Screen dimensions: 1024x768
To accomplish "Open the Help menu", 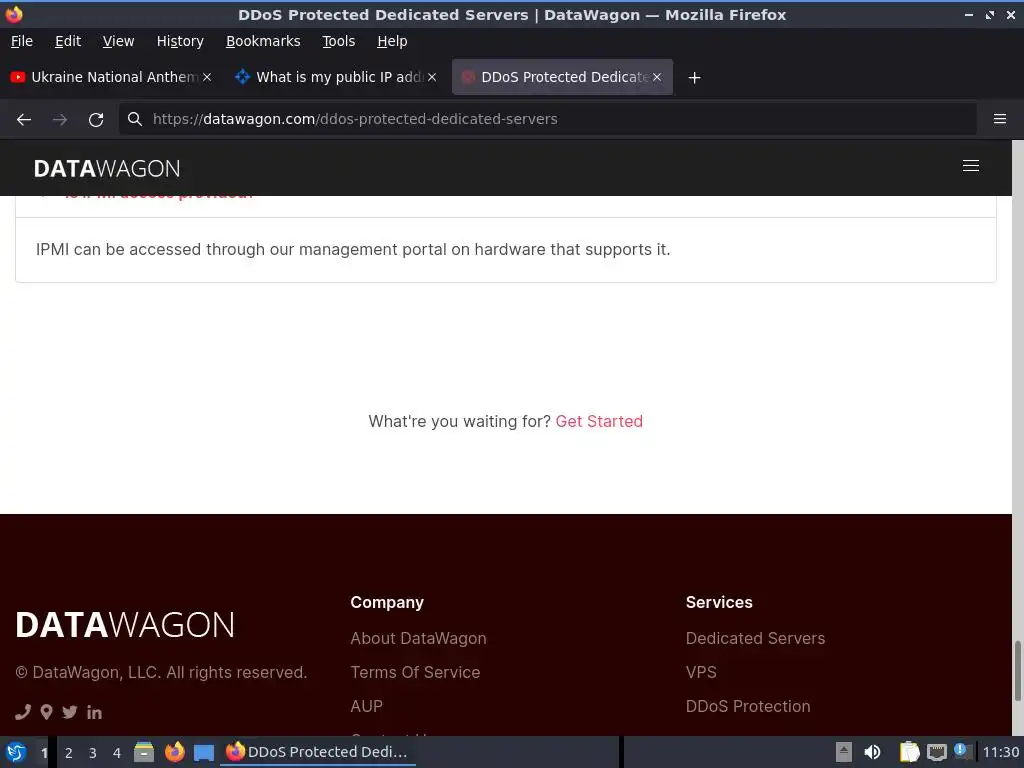I will [392, 41].
